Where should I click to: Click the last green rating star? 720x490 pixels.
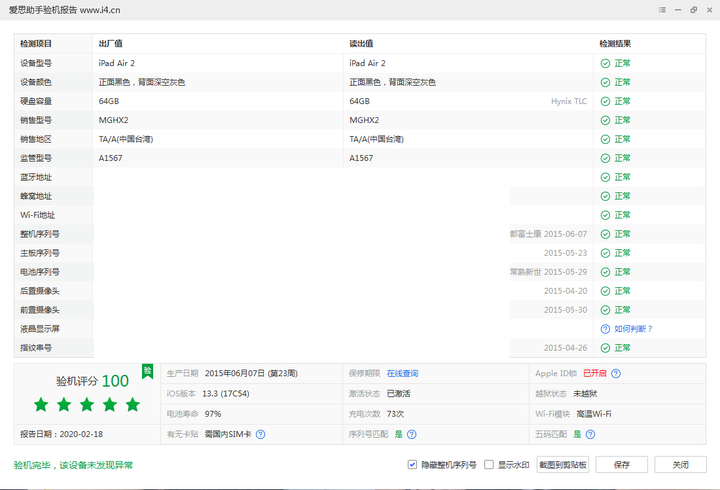[133, 405]
